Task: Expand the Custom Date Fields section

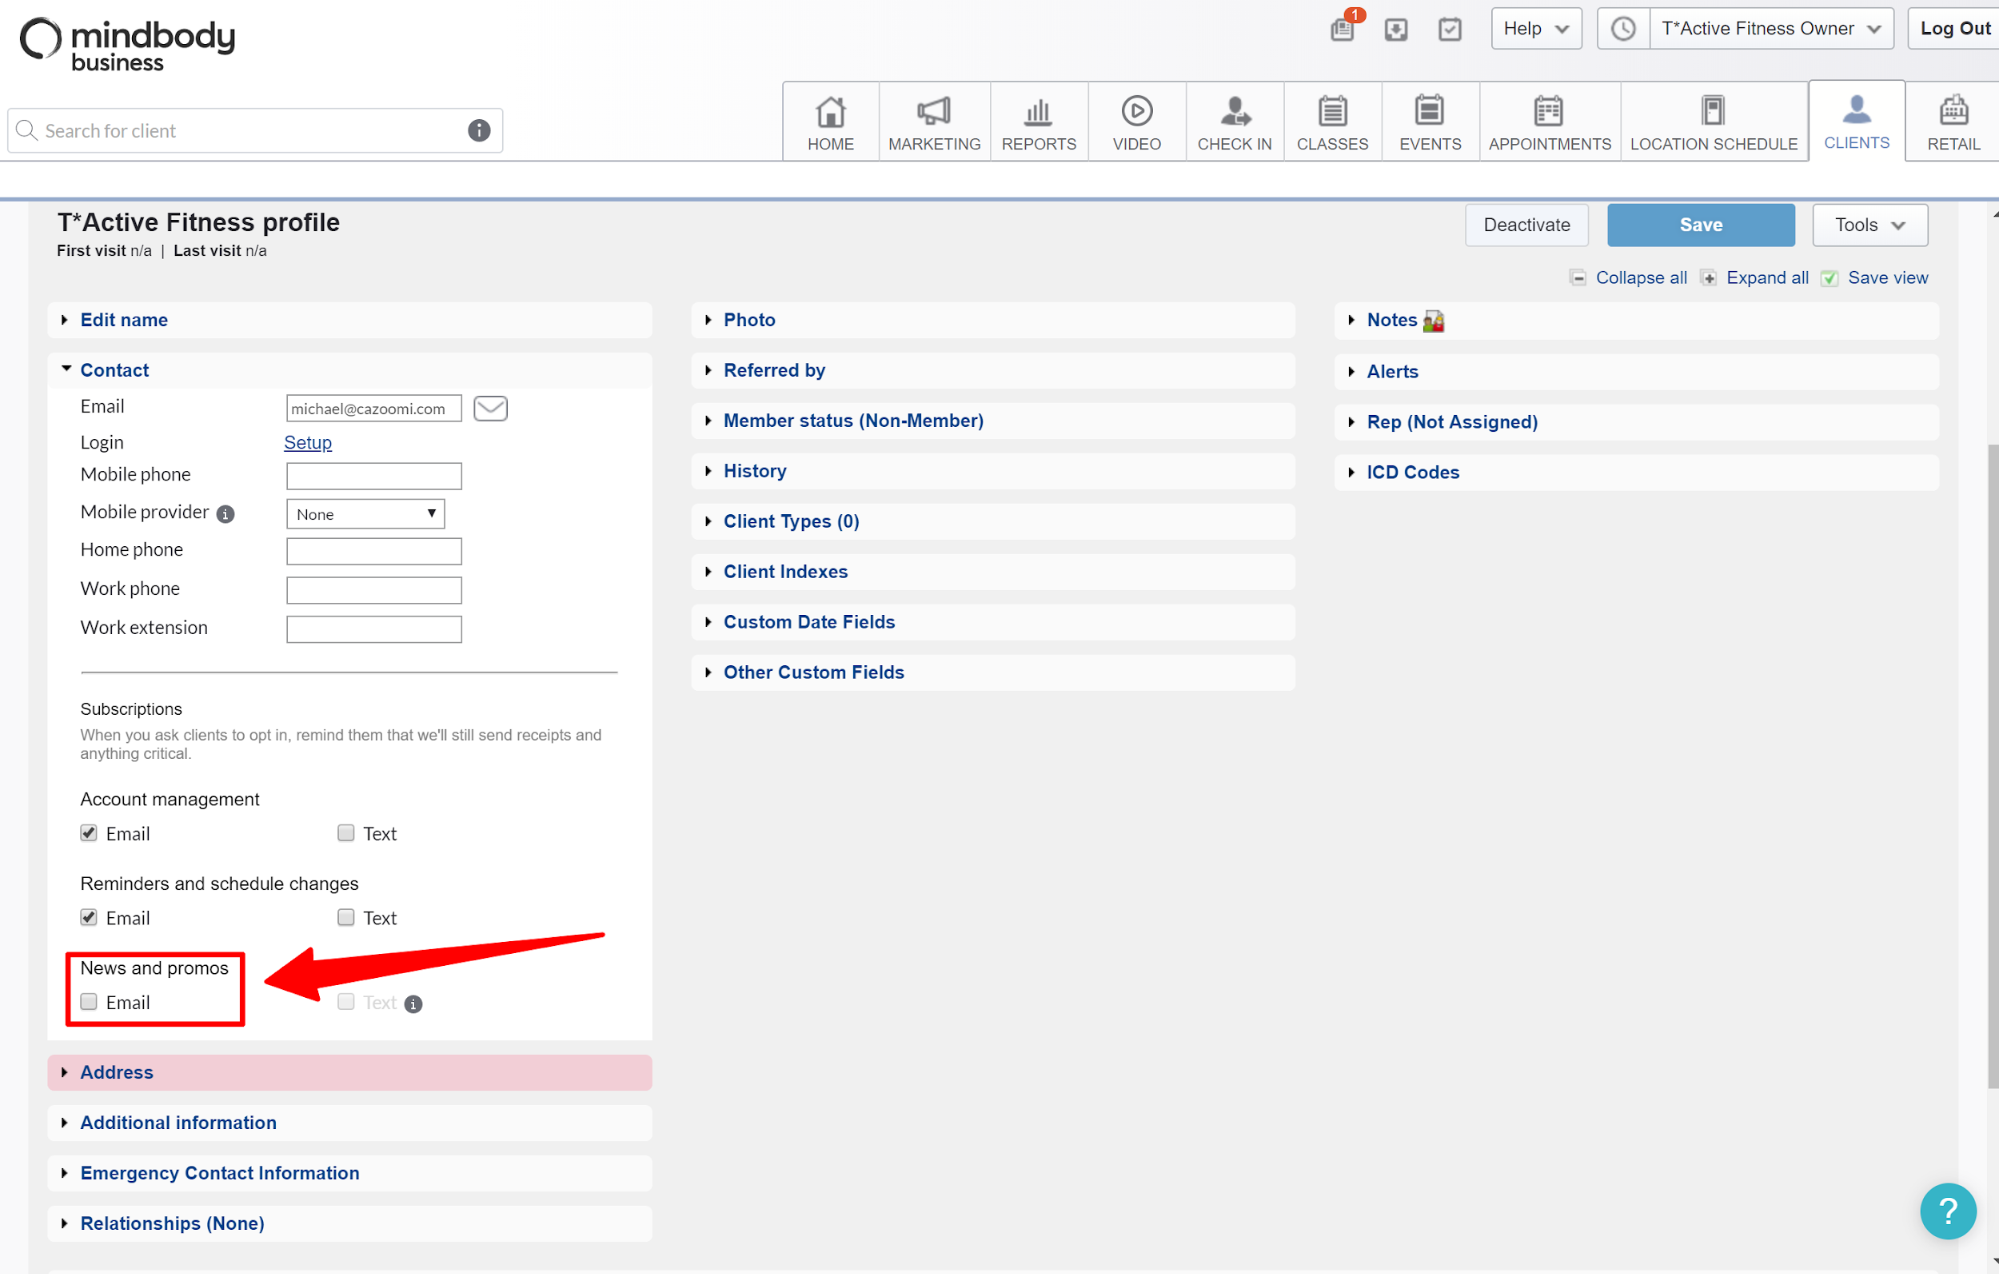Action: [993, 622]
